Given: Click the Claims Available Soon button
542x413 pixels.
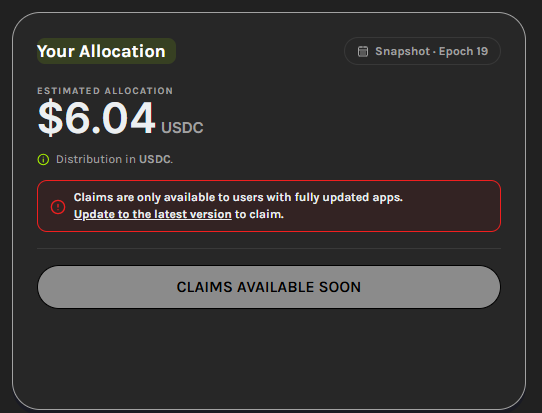Looking at the screenshot, I should click(x=269, y=287).
